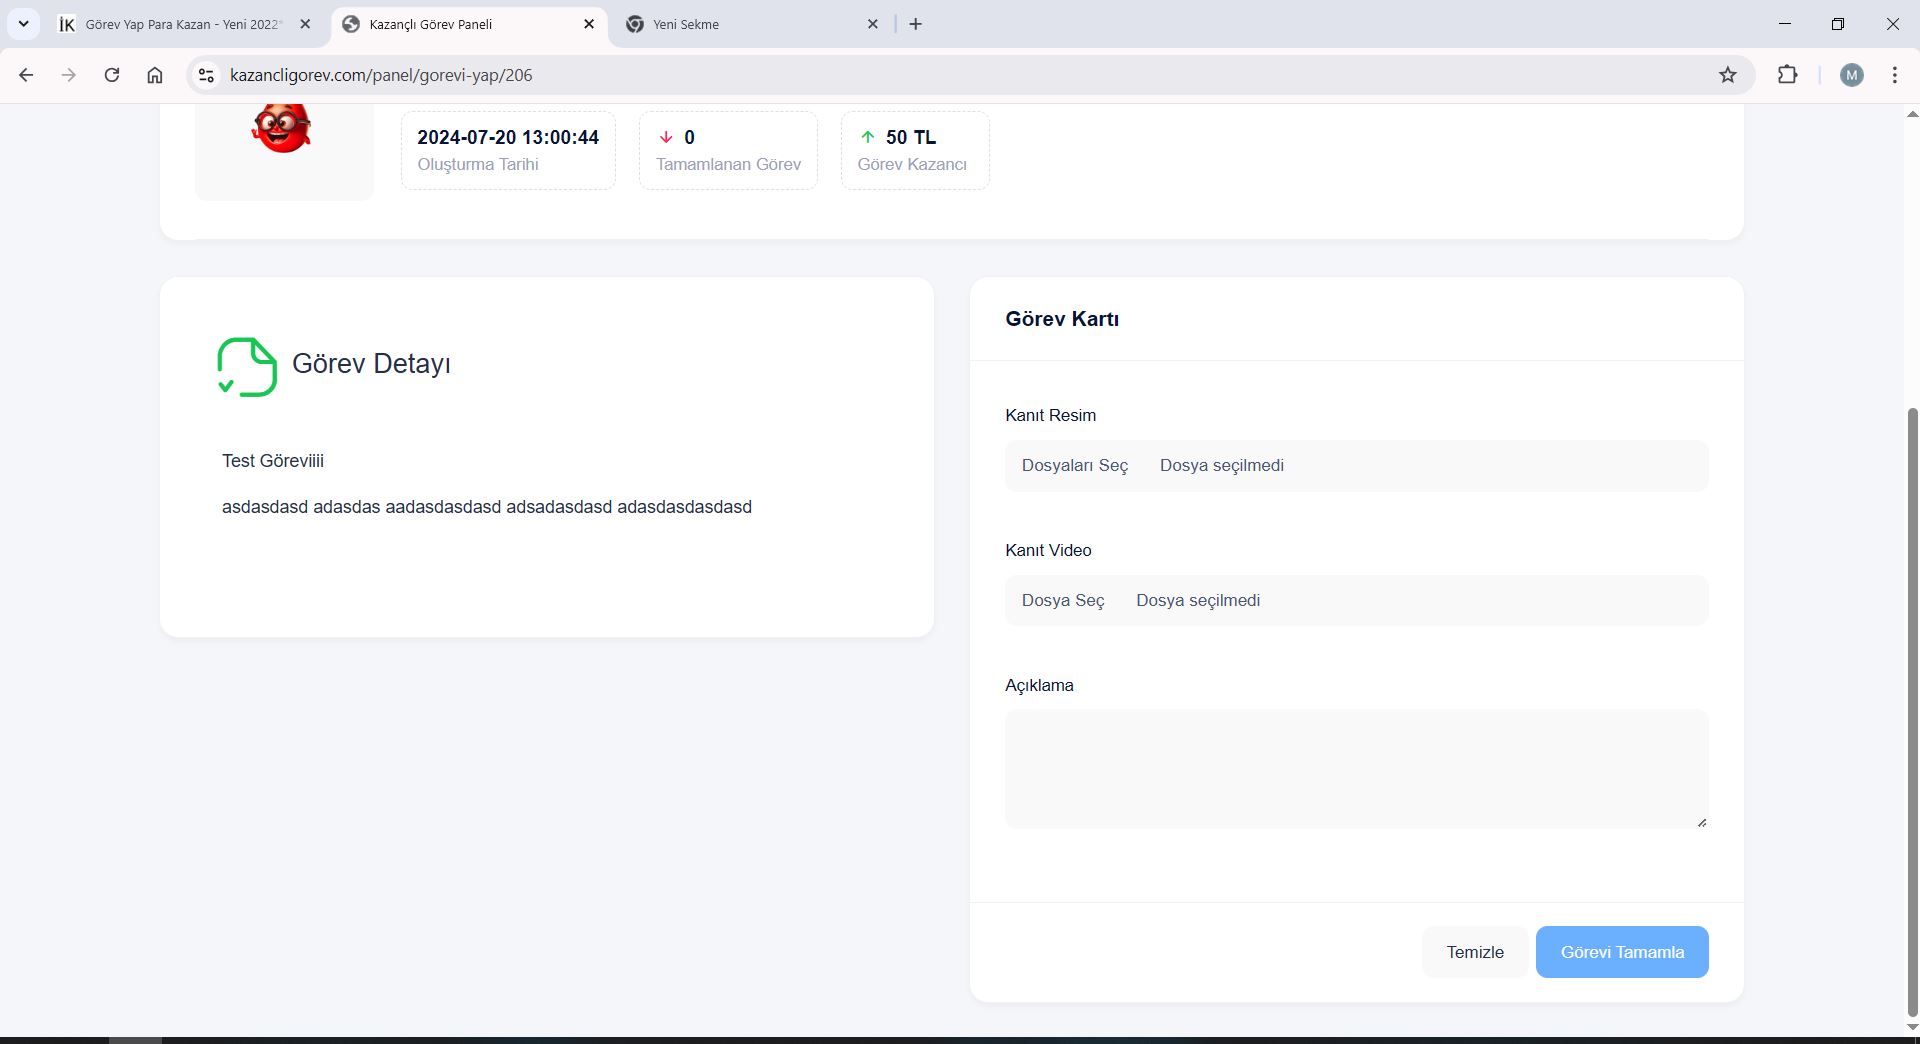View site information icon in address bar
Screen dimensions: 1920x1044
206,75
